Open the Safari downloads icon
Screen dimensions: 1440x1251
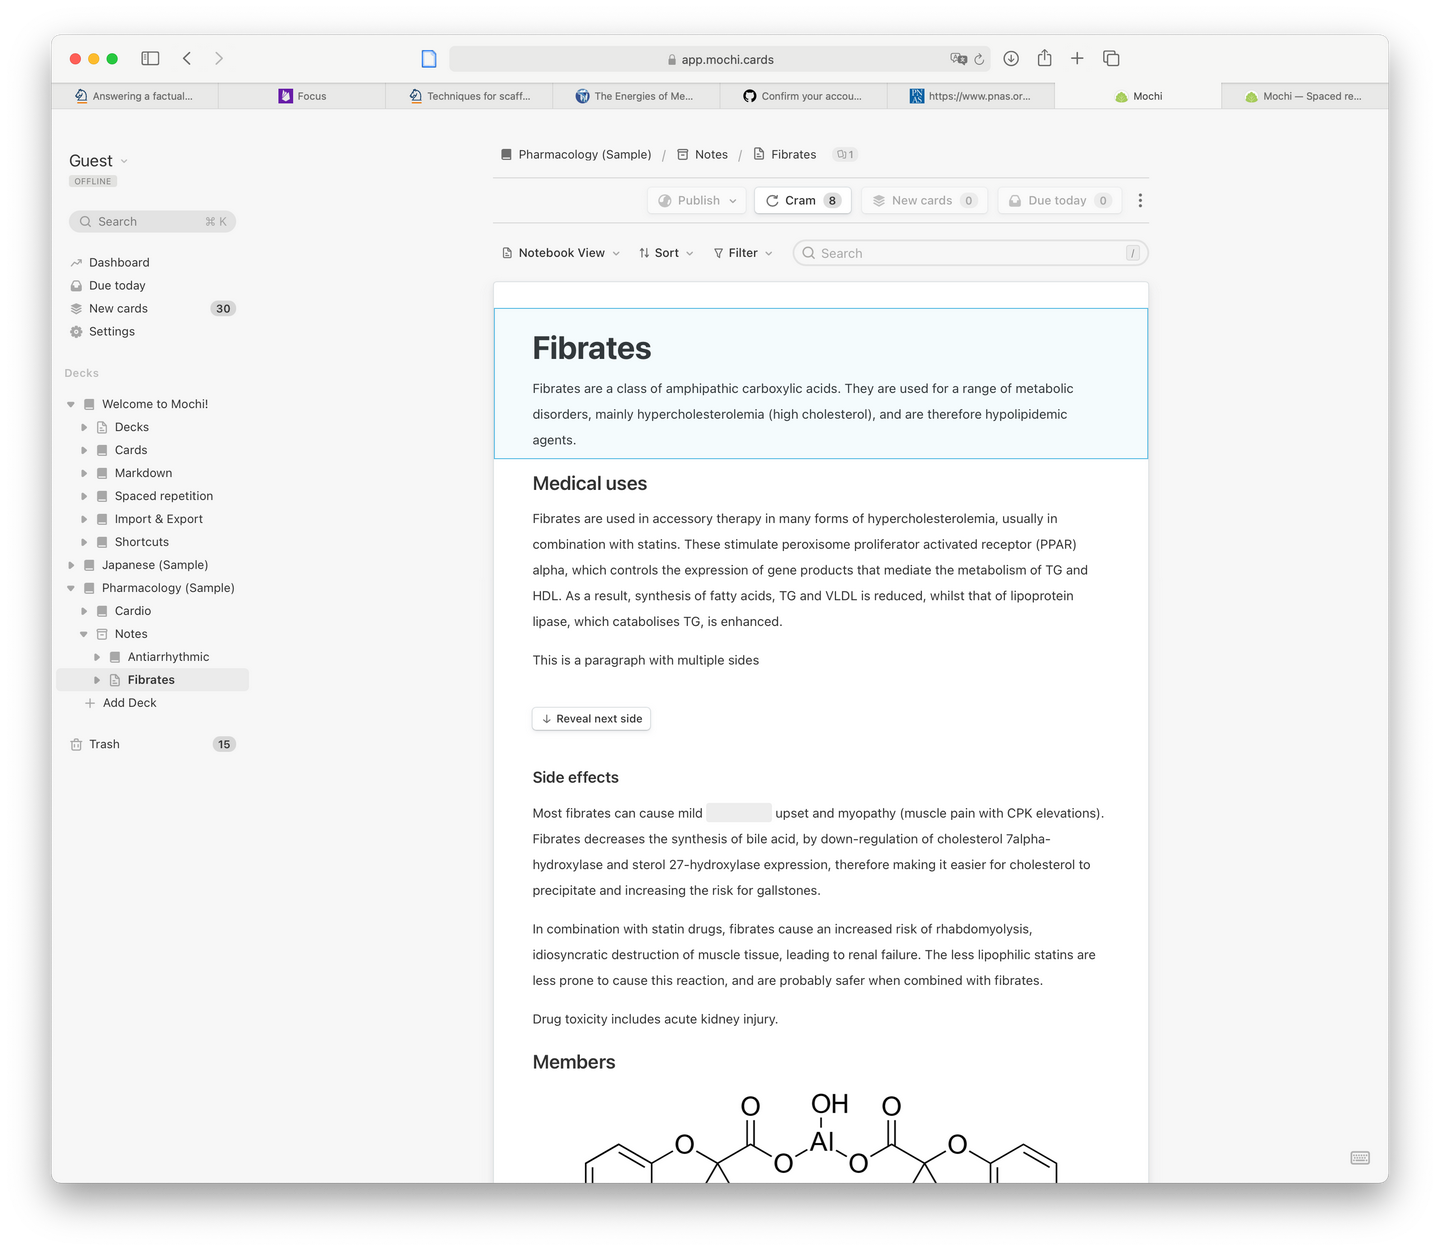click(1011, 59)
